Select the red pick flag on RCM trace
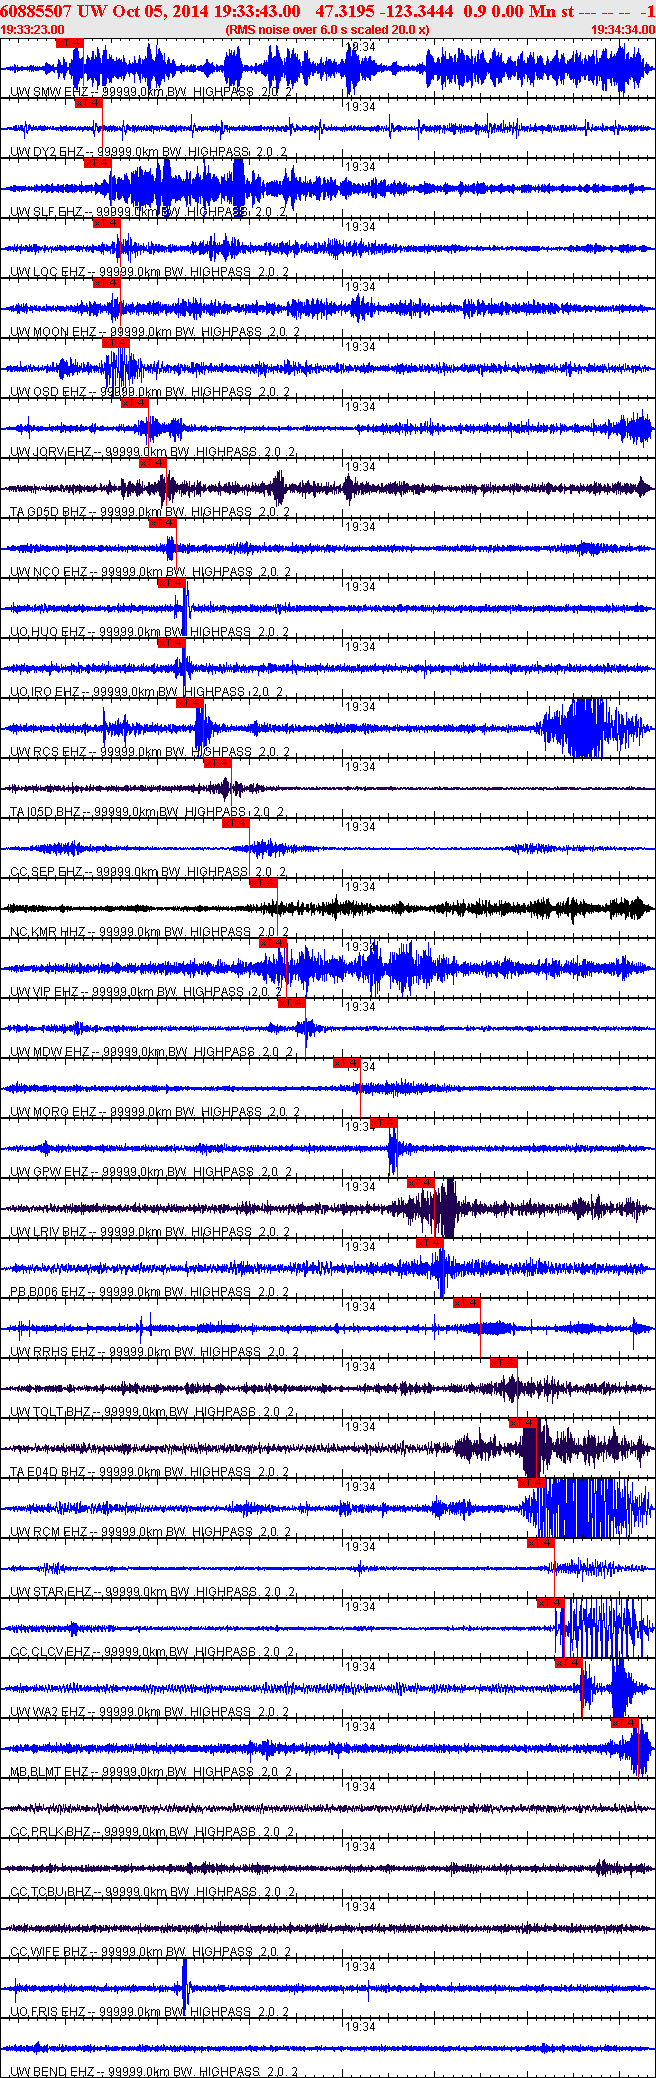The height and width of the screenshot is (2078, 656). click(532, 1483)
